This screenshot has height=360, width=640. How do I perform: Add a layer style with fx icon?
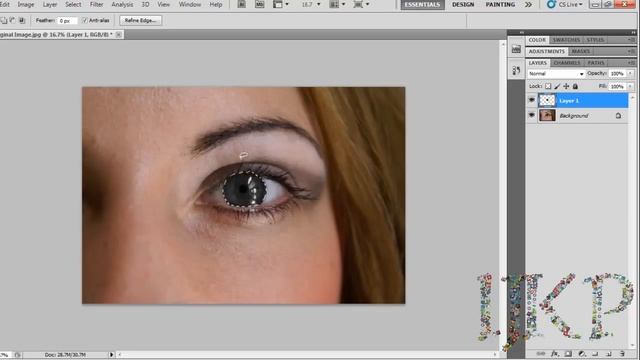(555, 353)
